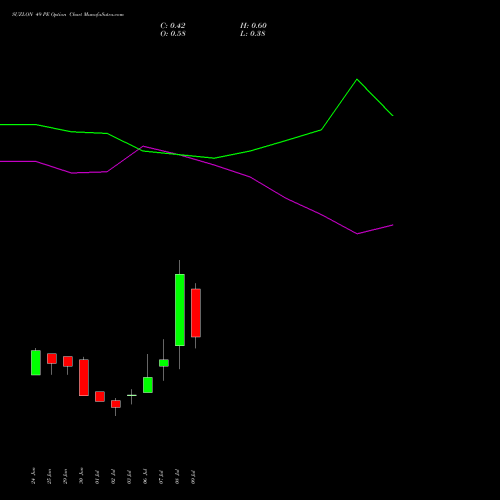The width and height of the screenshot is (500, 500).
Task: Click the low value L: 0.38
Action: [x=253, y=34]
